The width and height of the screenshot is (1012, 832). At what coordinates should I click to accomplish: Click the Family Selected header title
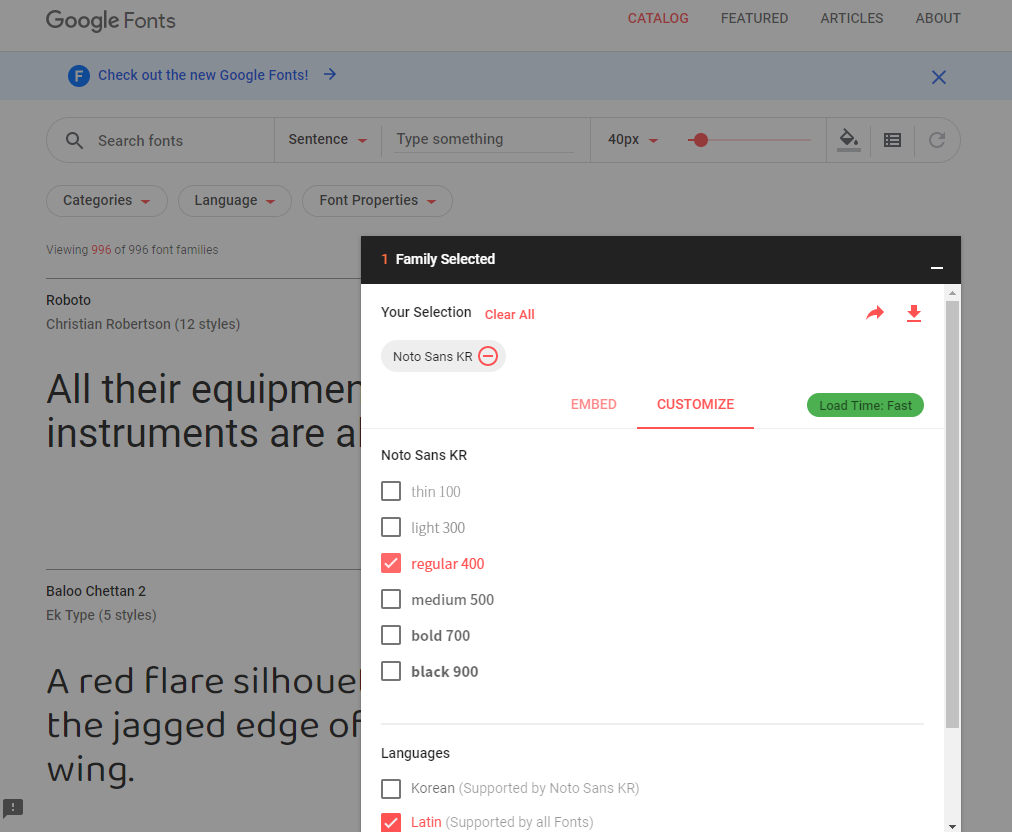tap(445, 259)
